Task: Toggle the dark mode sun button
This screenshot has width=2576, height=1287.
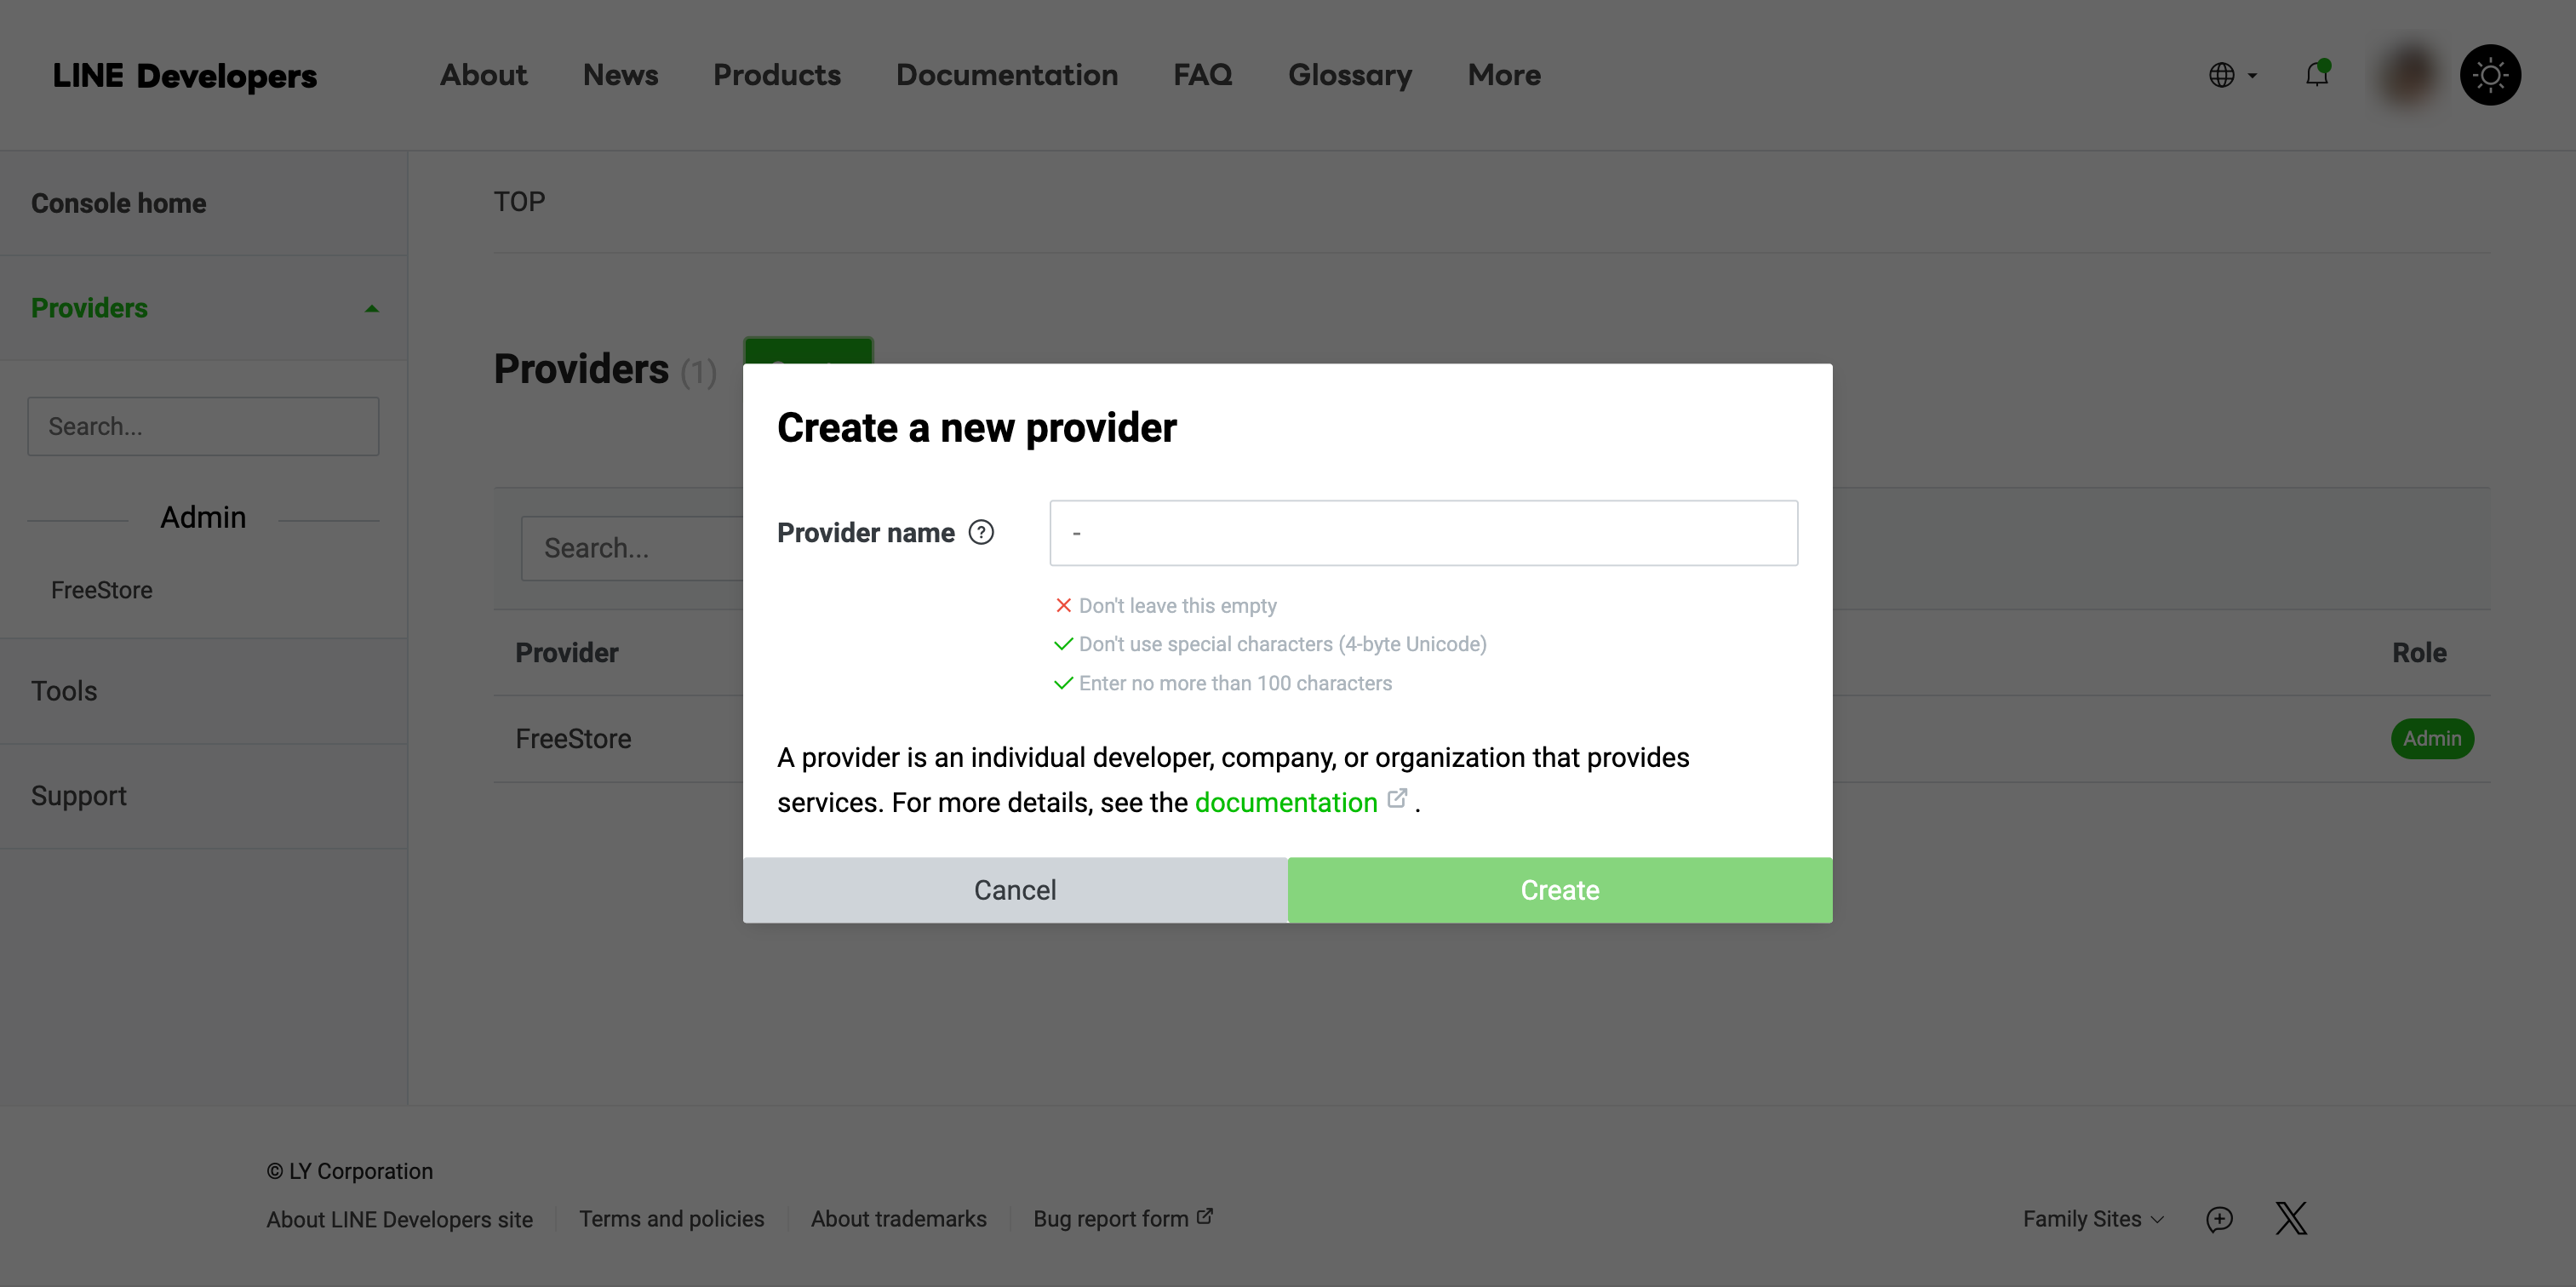Action: pyautogui.click(x=2489, y=75)
